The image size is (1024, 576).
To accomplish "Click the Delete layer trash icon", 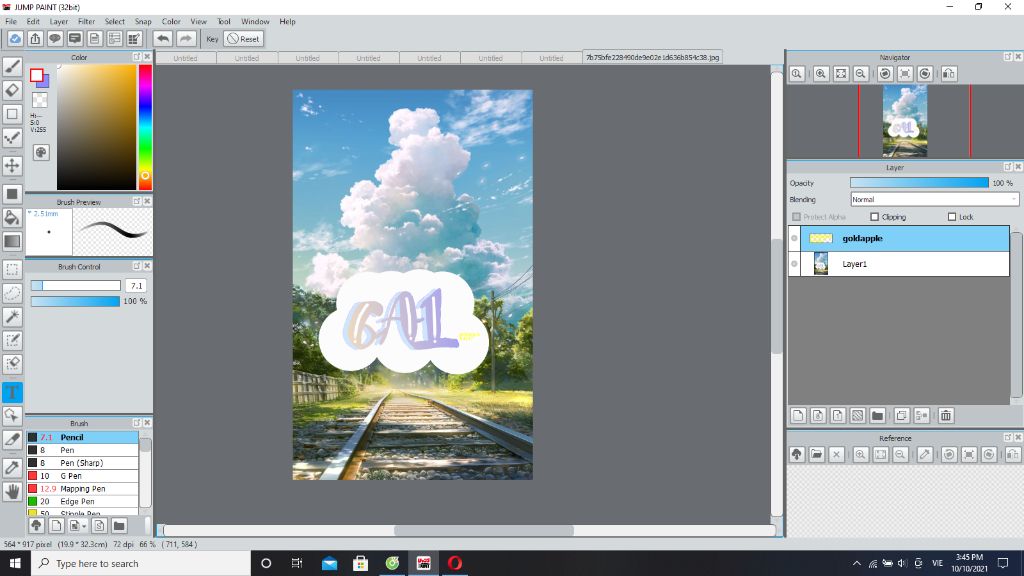I will pos(946,415).
